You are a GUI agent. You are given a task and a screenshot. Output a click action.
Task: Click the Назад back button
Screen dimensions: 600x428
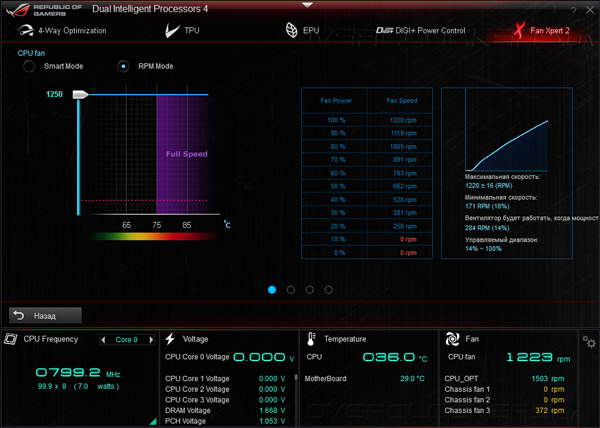(45, 316)
